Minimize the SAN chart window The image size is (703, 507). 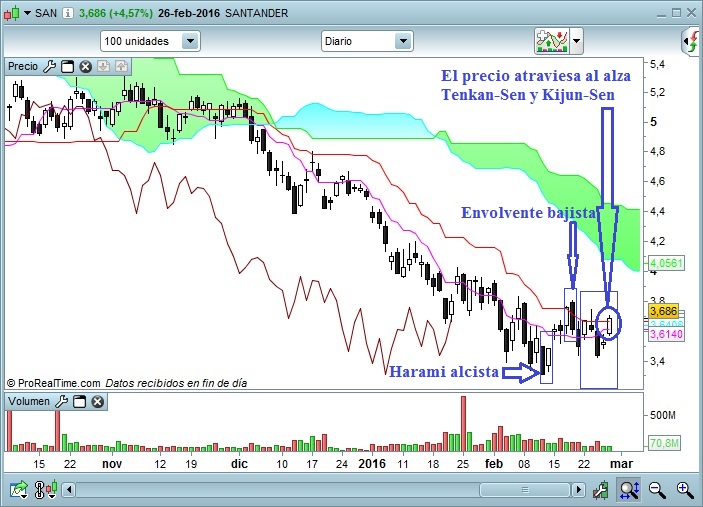[661, 14]
